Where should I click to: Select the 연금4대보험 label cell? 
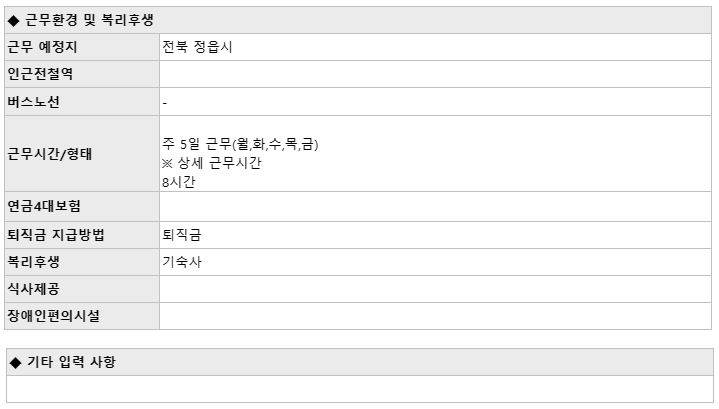82,206
